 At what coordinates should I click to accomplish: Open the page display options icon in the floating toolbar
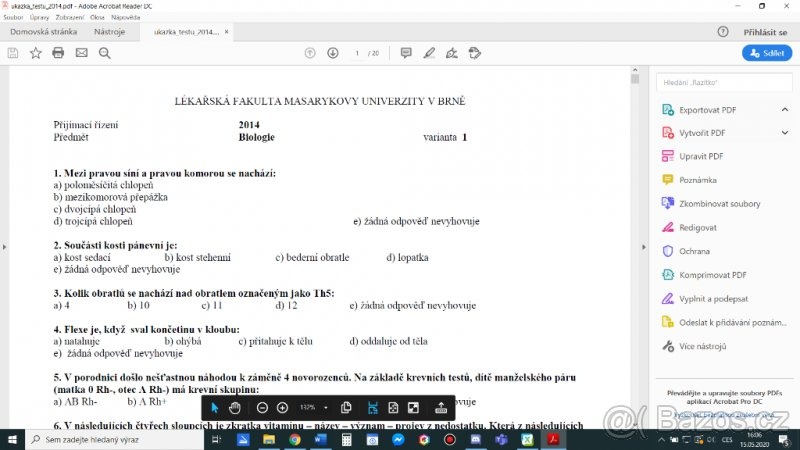pos(346,408)
